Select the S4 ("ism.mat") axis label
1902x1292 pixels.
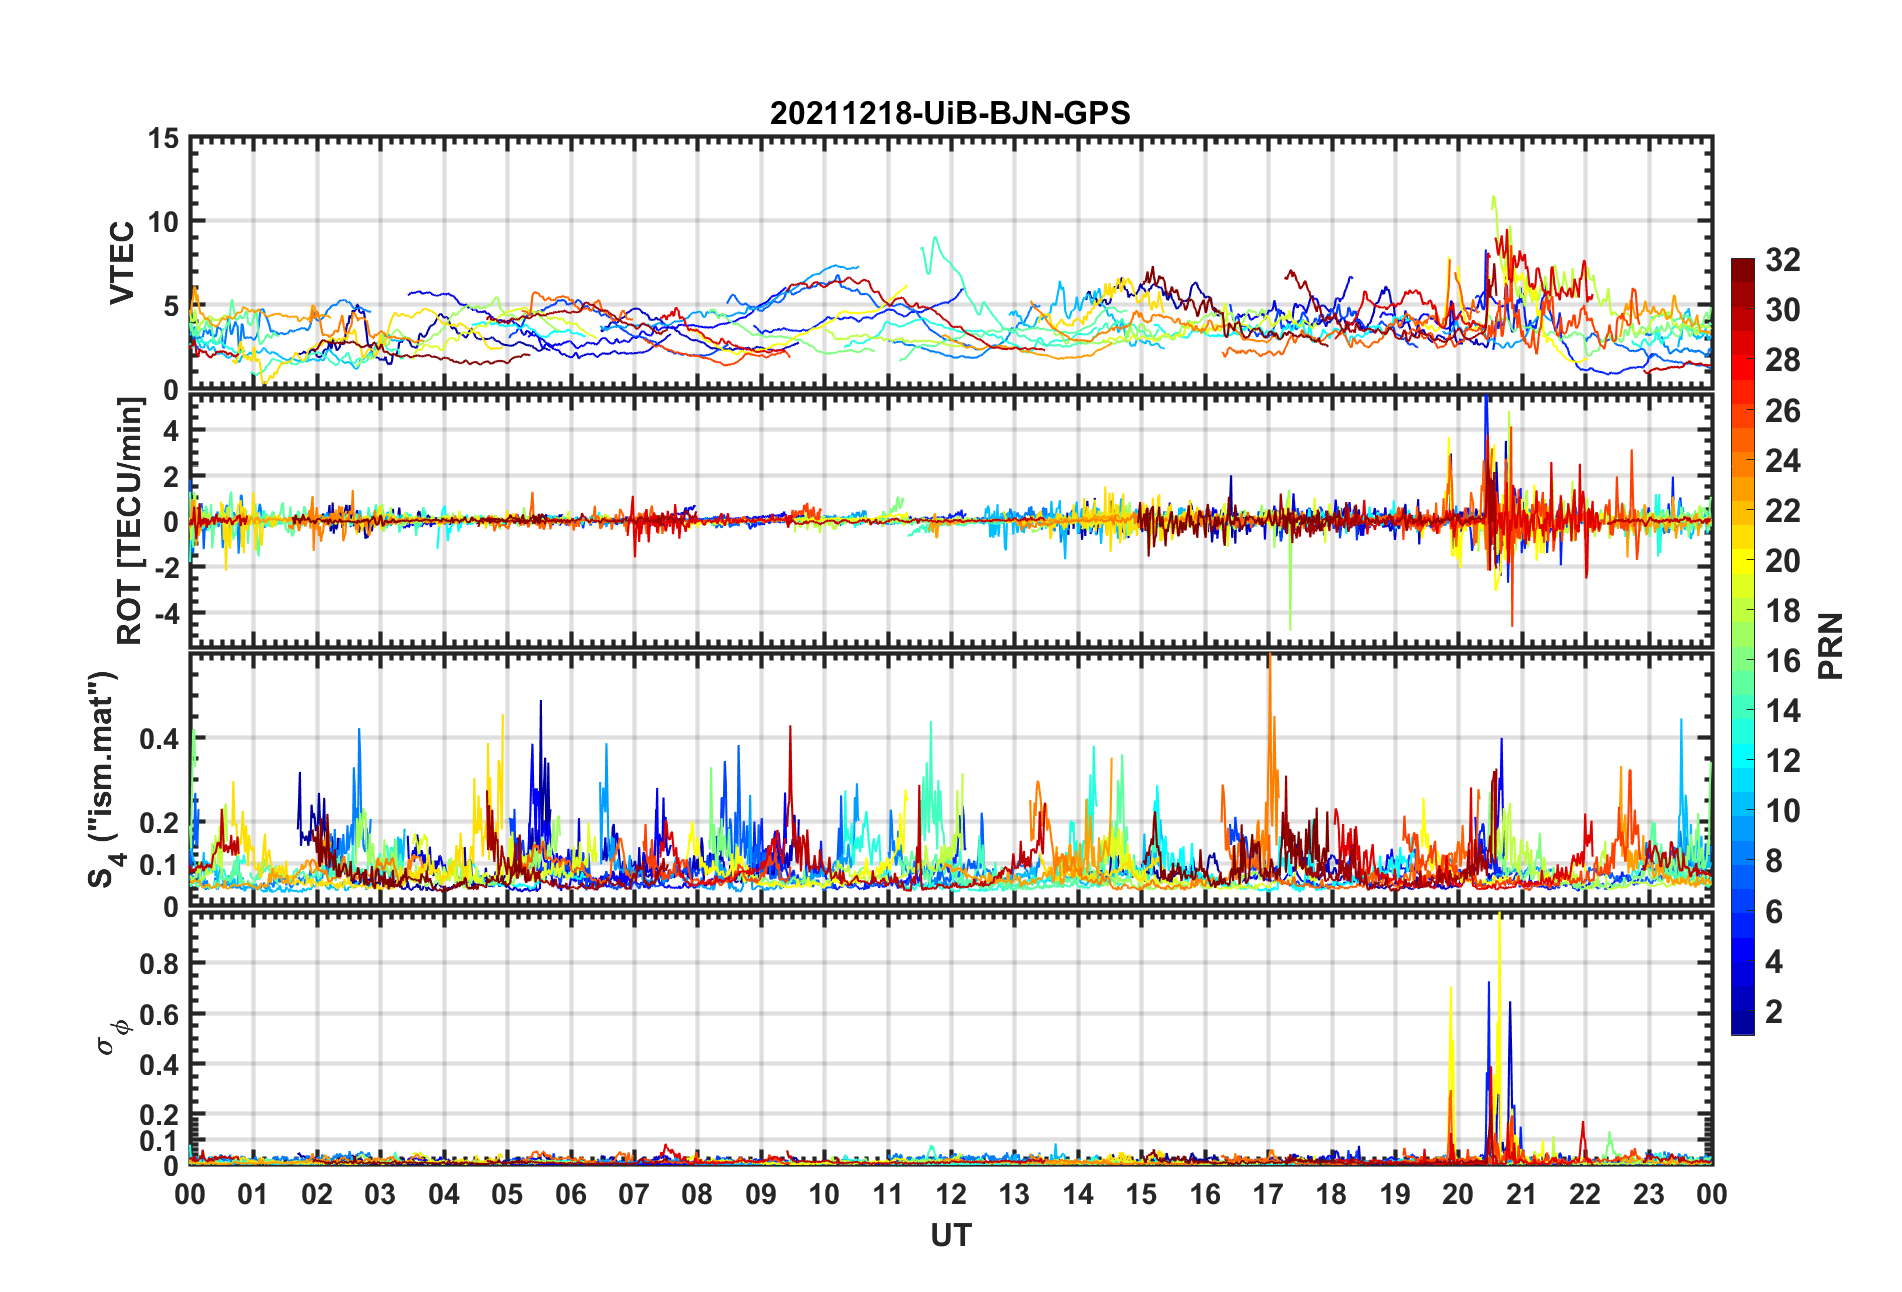(105, 779)
